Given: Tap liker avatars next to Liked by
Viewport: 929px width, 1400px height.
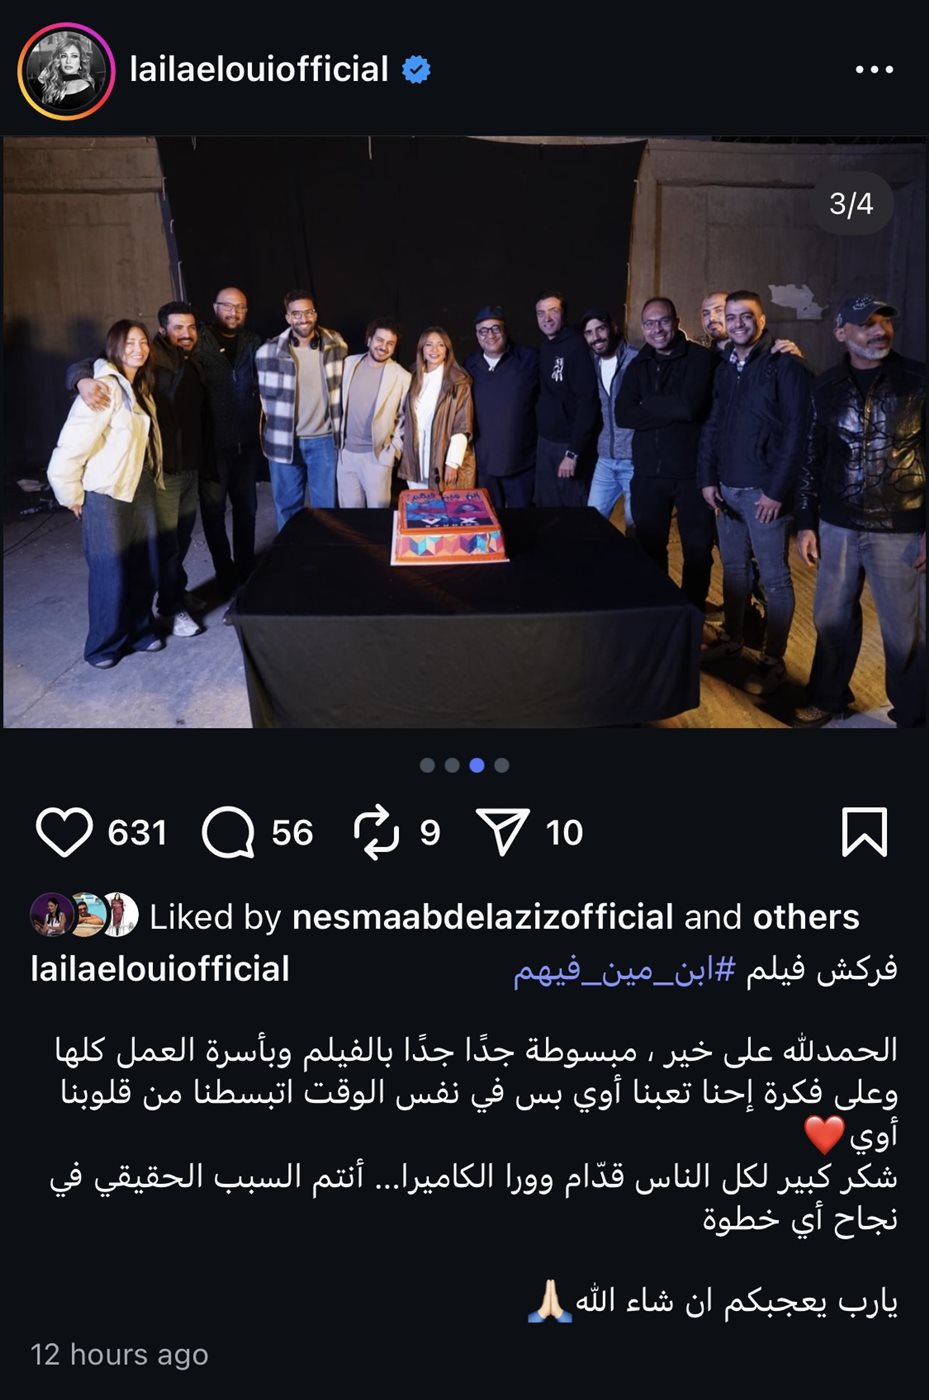Looking at the screenshot, I should pyautogui.click(x=84, y=915).
